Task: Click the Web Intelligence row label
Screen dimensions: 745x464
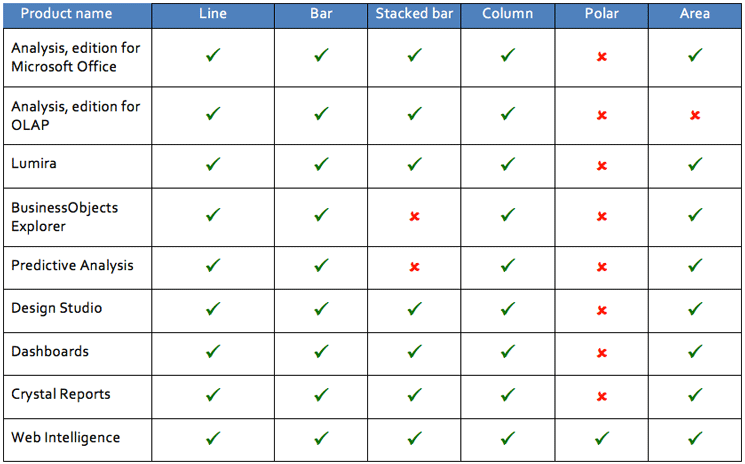Action: pos(66,438)
